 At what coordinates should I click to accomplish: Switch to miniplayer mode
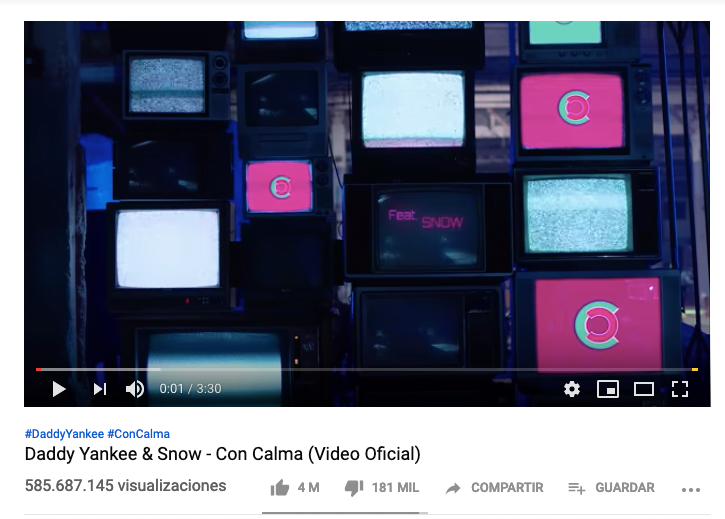pyautogui.click(x=608, y=389)
